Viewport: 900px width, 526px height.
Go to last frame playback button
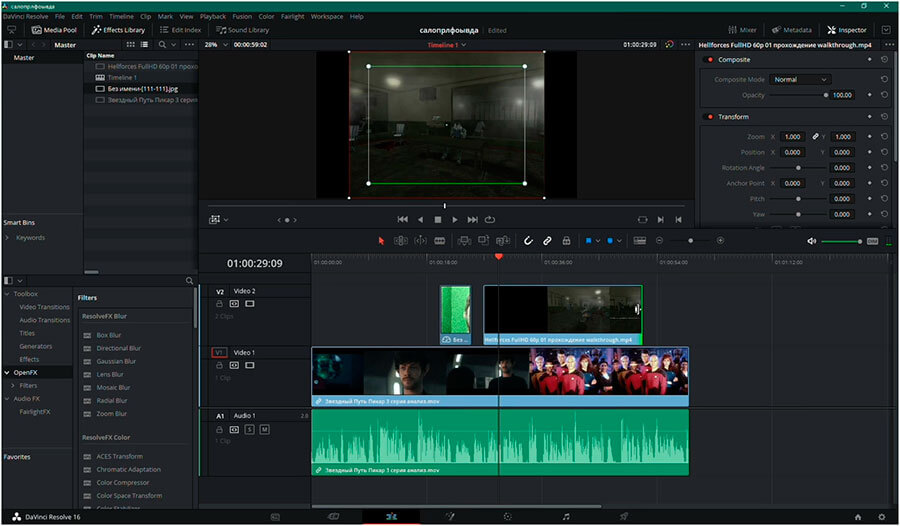[x=472, y=219]
